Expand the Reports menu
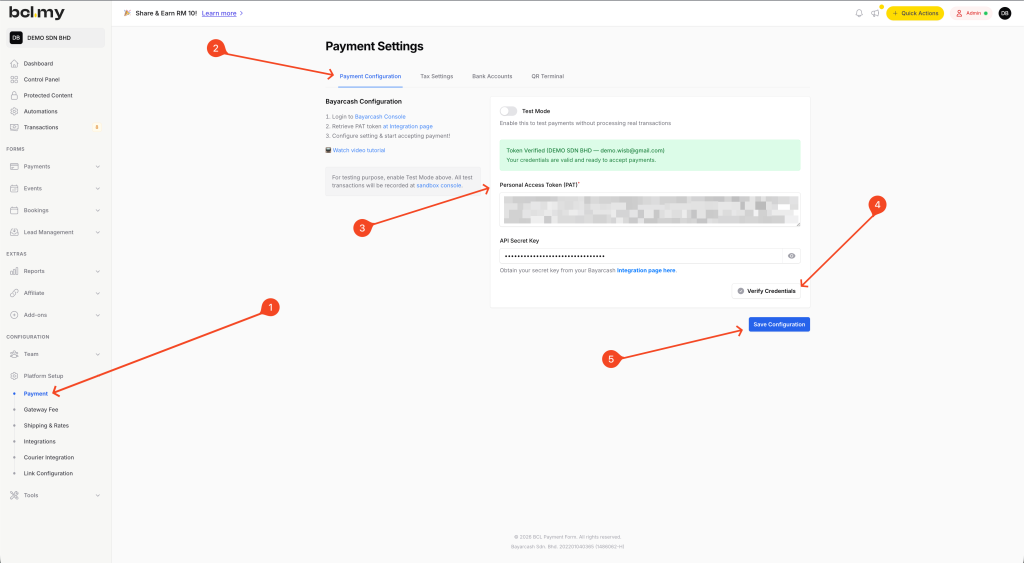This screenshot has height=563, width=1024. [x=55, y=271]
